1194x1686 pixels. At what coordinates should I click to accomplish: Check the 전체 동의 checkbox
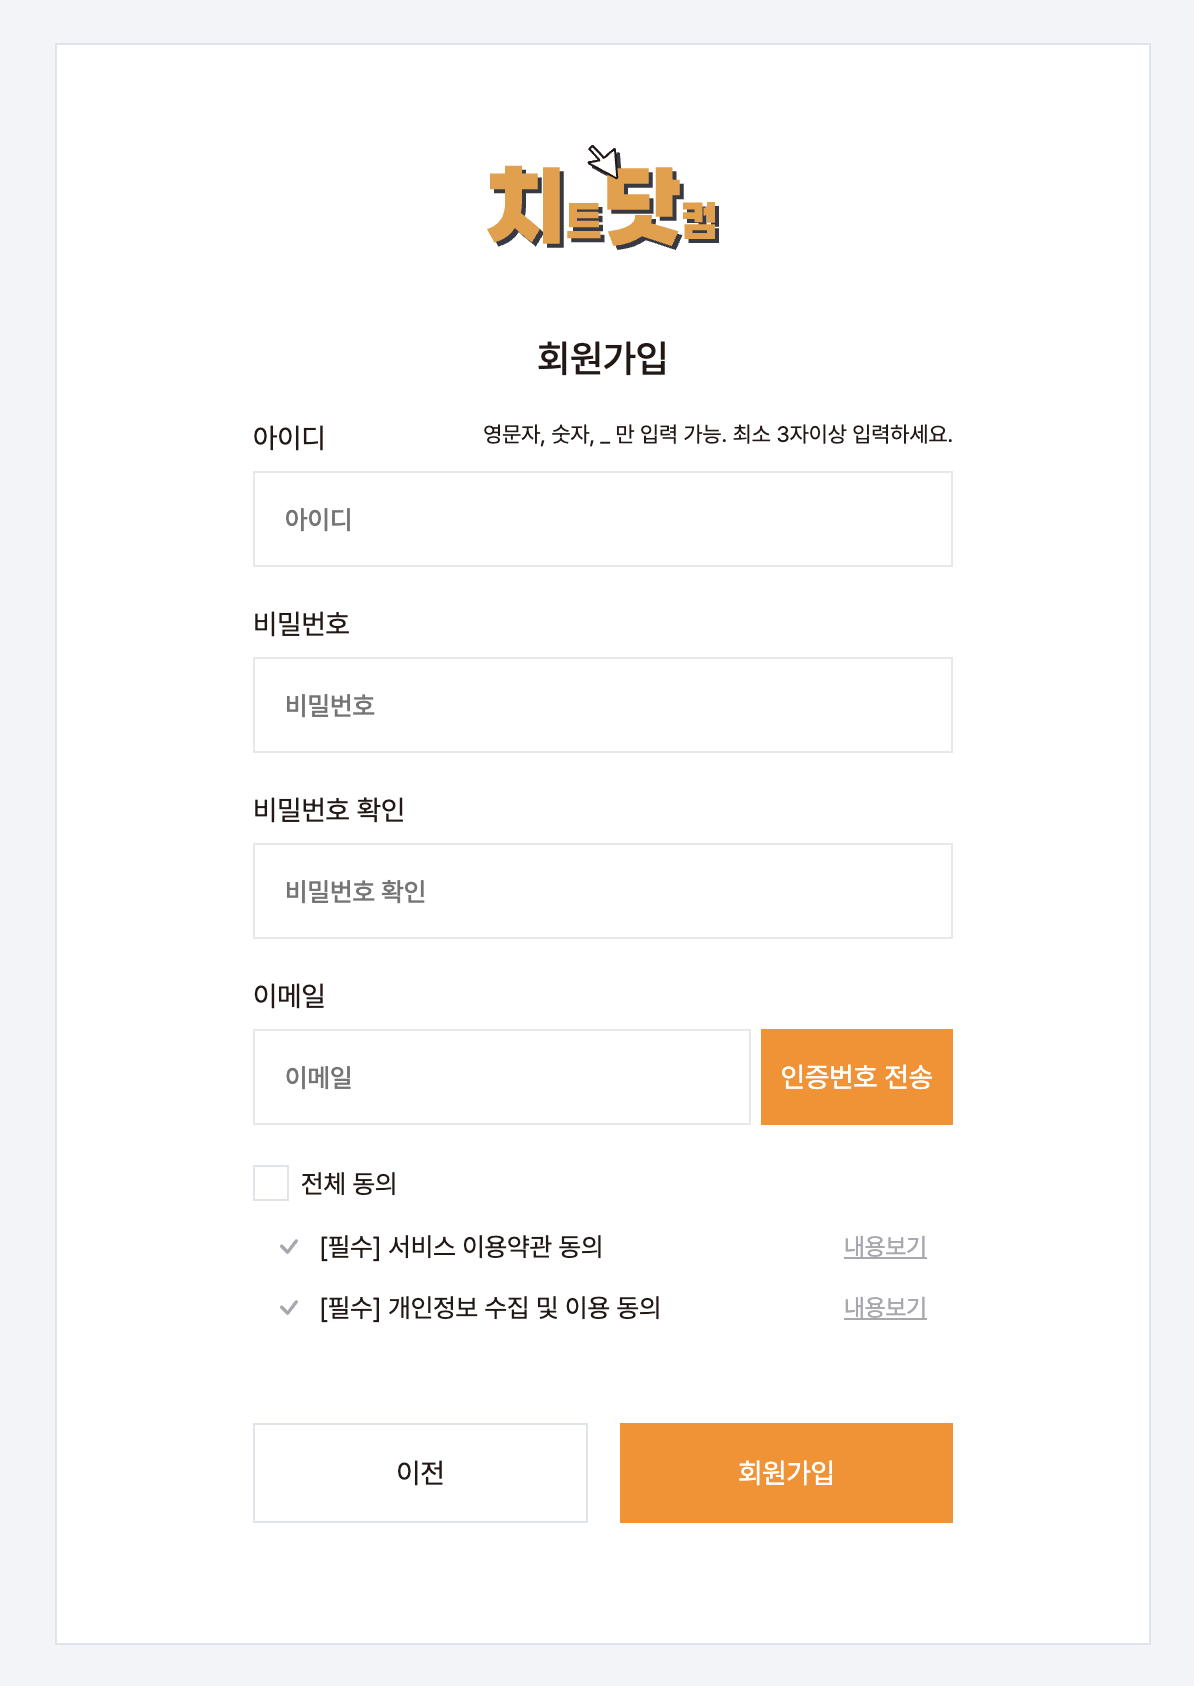[x=271, y=1183]
